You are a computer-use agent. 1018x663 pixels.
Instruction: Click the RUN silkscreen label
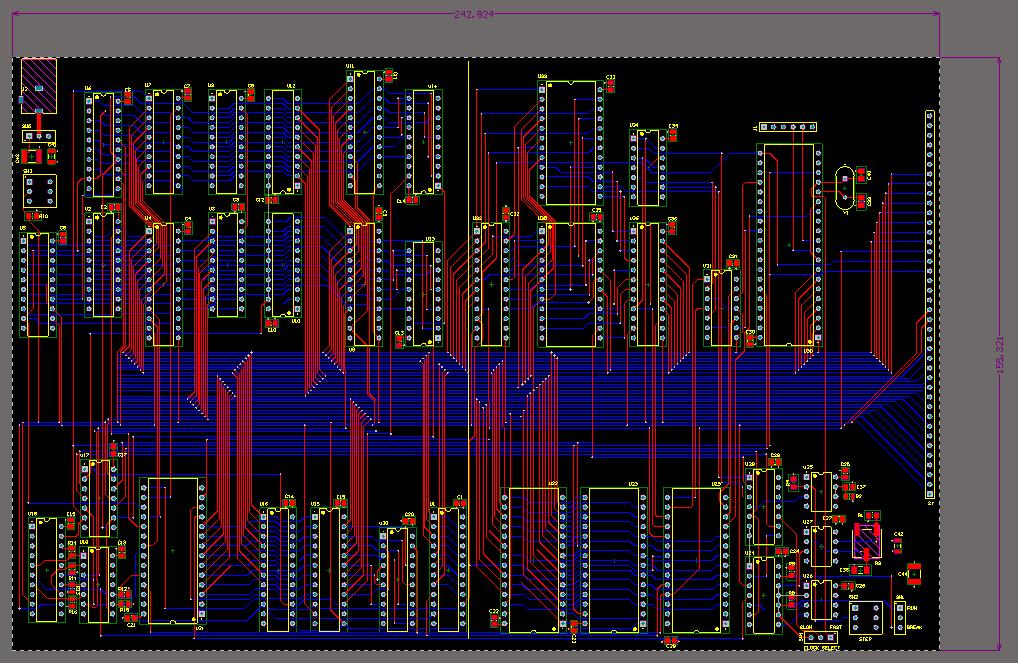click(x=912, y=608)
